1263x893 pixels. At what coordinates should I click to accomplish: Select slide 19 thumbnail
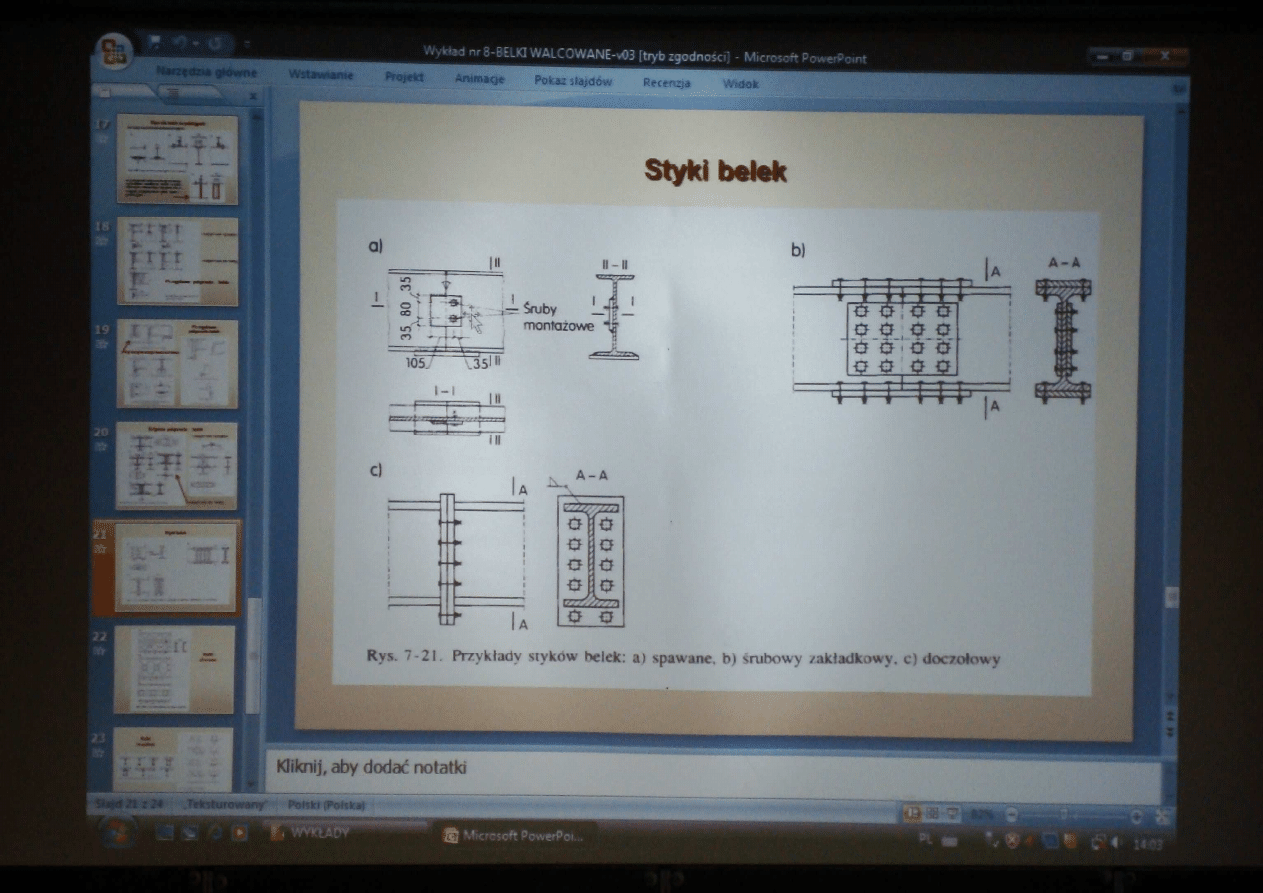(x=177, y=364)
